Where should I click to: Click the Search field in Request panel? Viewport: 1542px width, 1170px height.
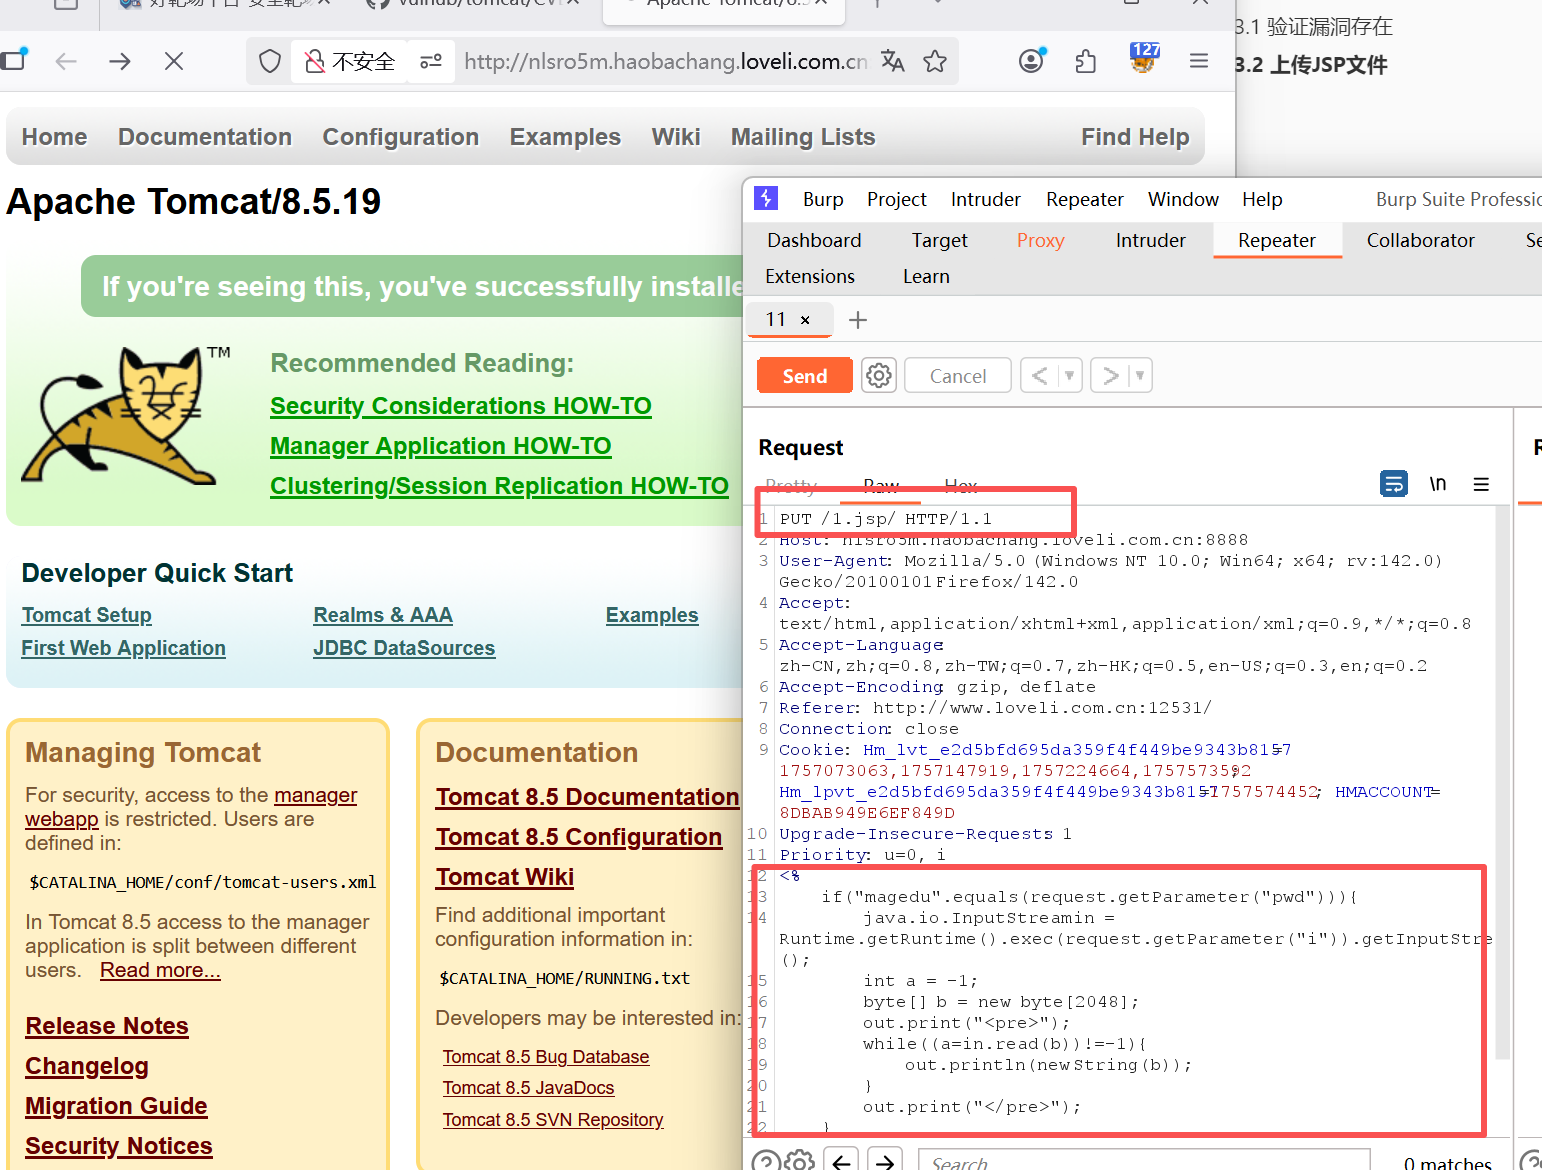pos(1144,1161)
